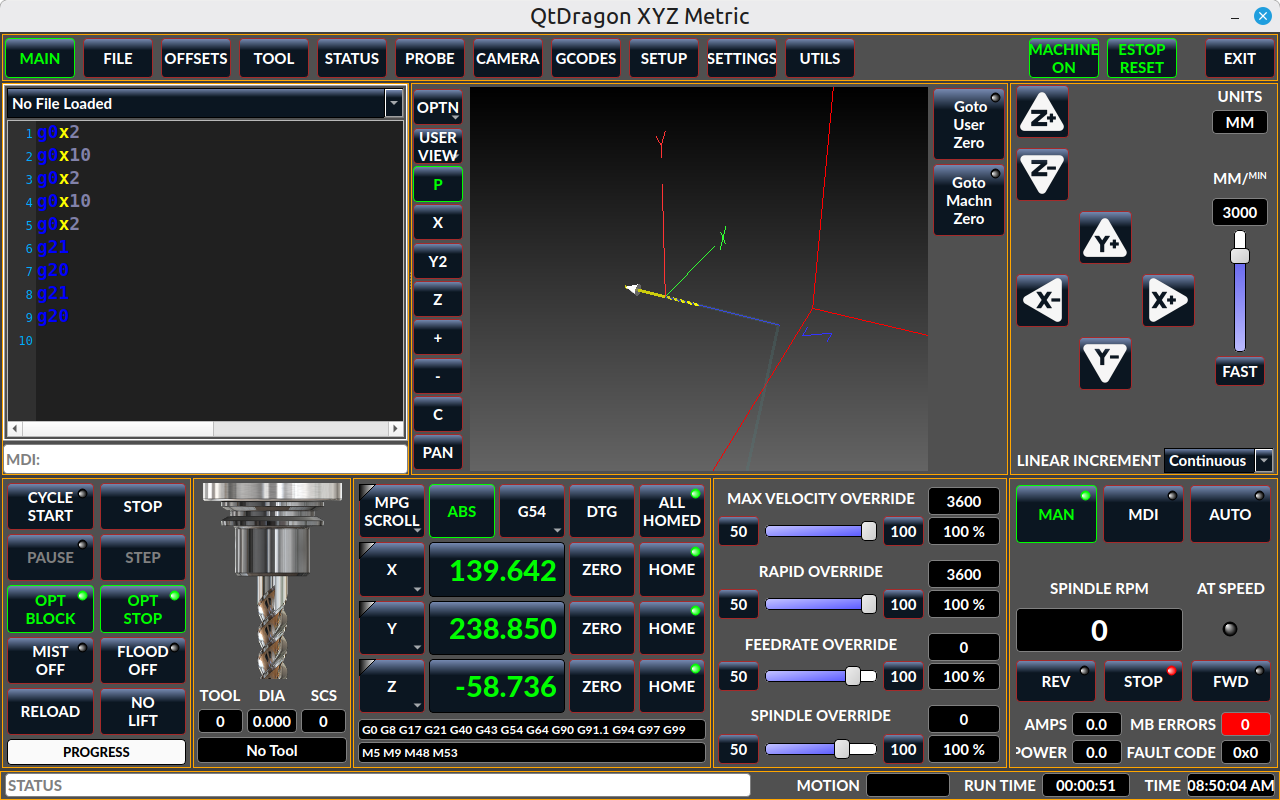
Task: Click the spindle tool image
Action: coord(272,580)
